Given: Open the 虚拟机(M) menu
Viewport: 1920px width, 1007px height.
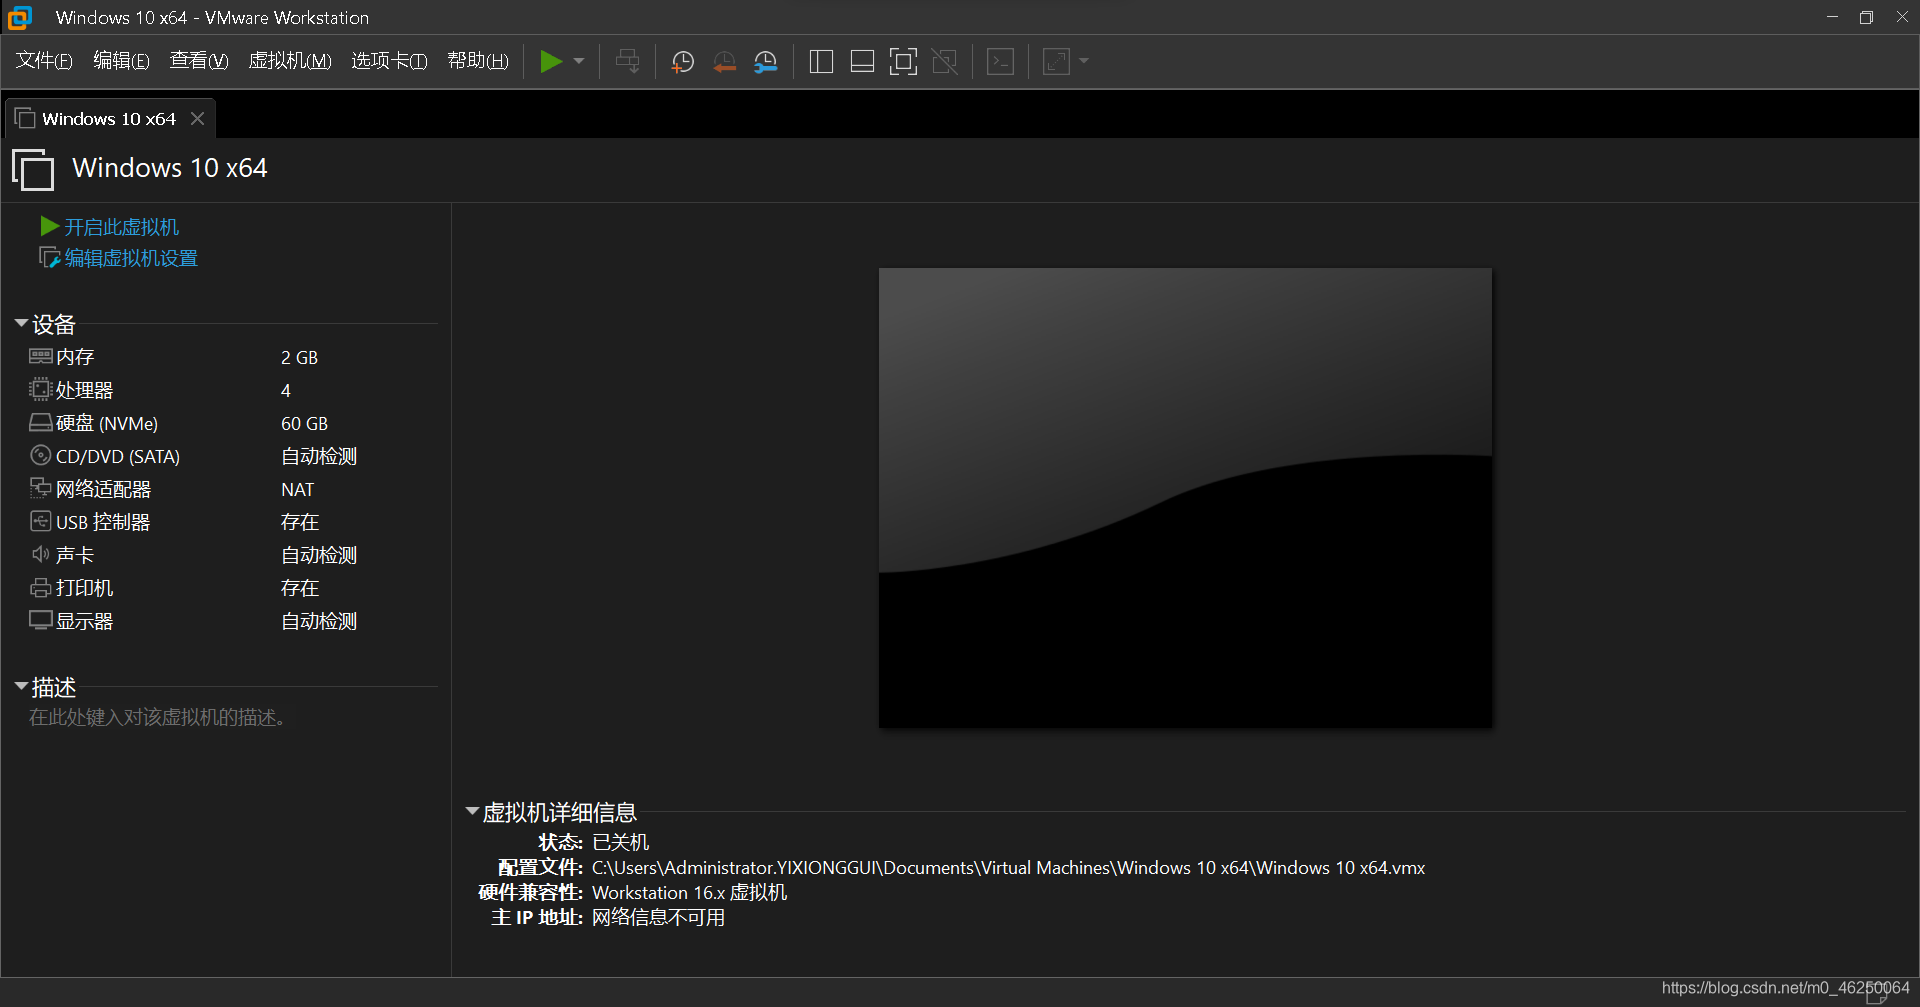Looking at the screenshot, I should pyautogui.click(x=290, y=61).
